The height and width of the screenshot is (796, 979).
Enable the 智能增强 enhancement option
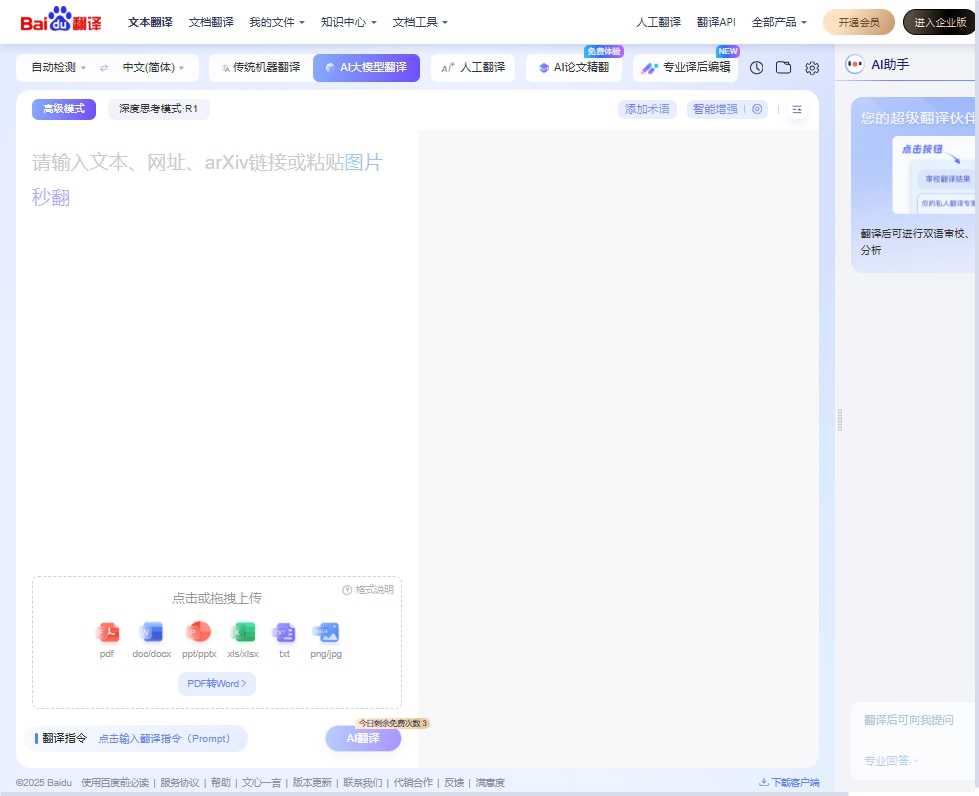coord(714,109)
